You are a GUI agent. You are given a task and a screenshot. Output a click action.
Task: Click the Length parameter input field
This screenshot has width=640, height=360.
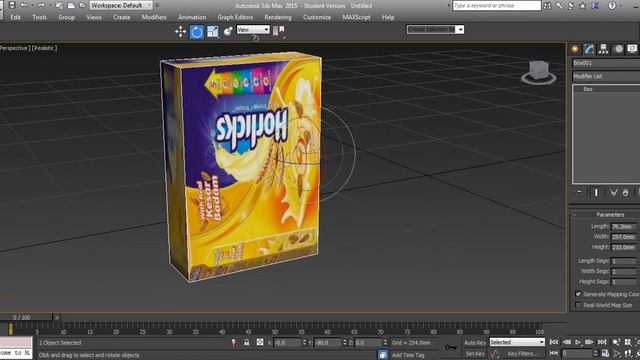pos(624,226)
